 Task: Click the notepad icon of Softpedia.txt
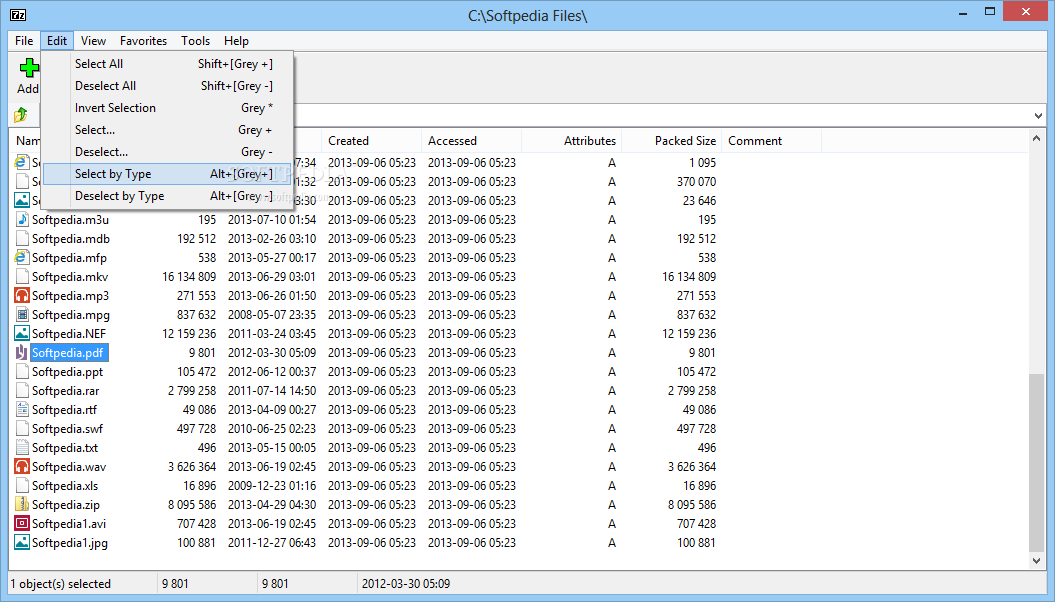[x=22, y=447]
